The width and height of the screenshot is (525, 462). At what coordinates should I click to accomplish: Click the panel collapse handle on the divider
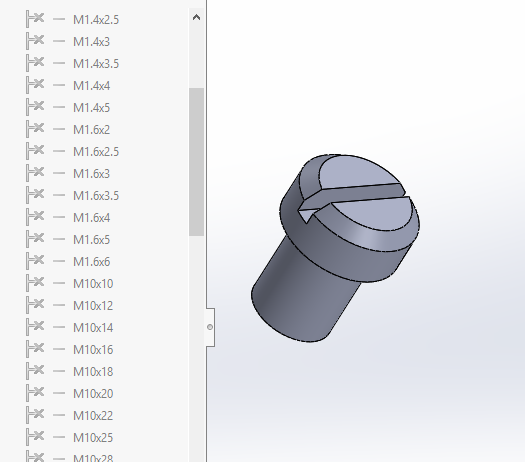pos(210,327)
